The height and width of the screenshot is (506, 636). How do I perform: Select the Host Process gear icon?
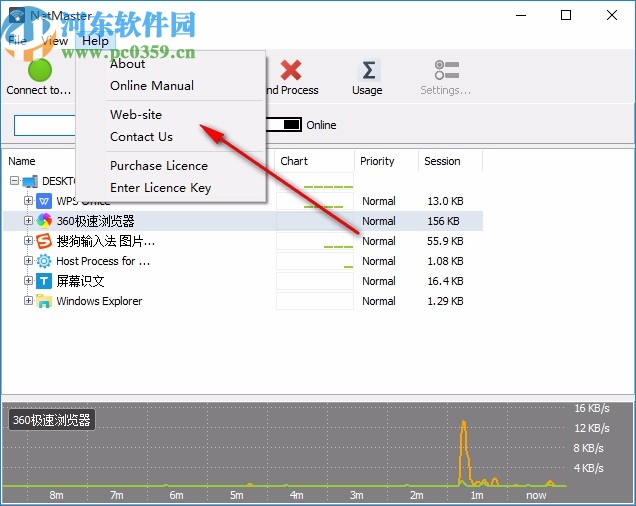44,261
